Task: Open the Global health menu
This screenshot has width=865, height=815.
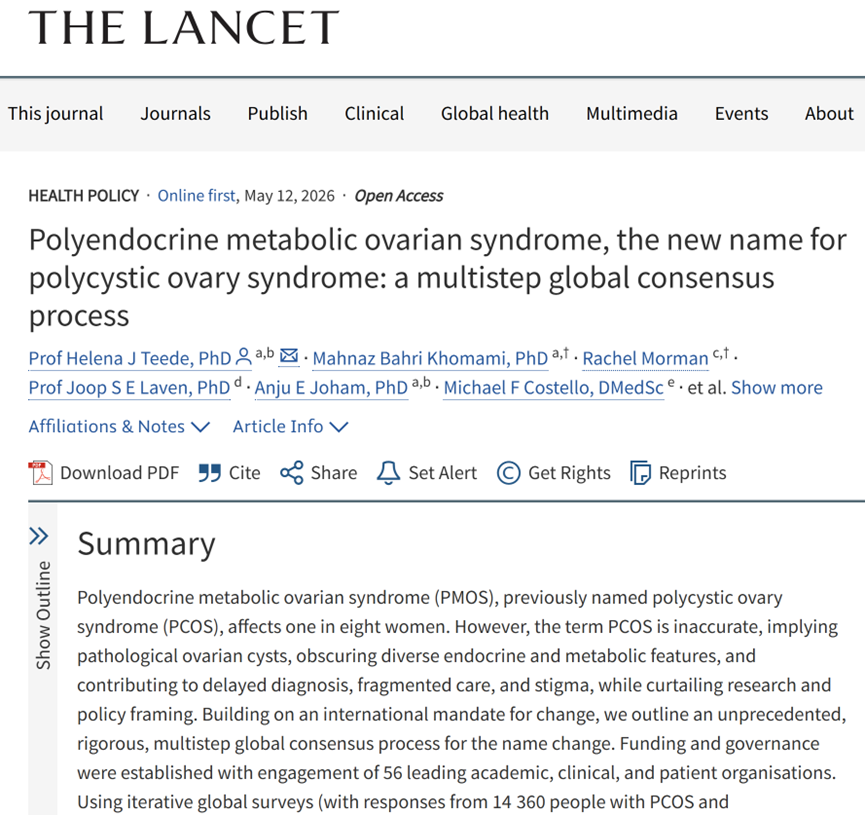Action: coord(495,114)
